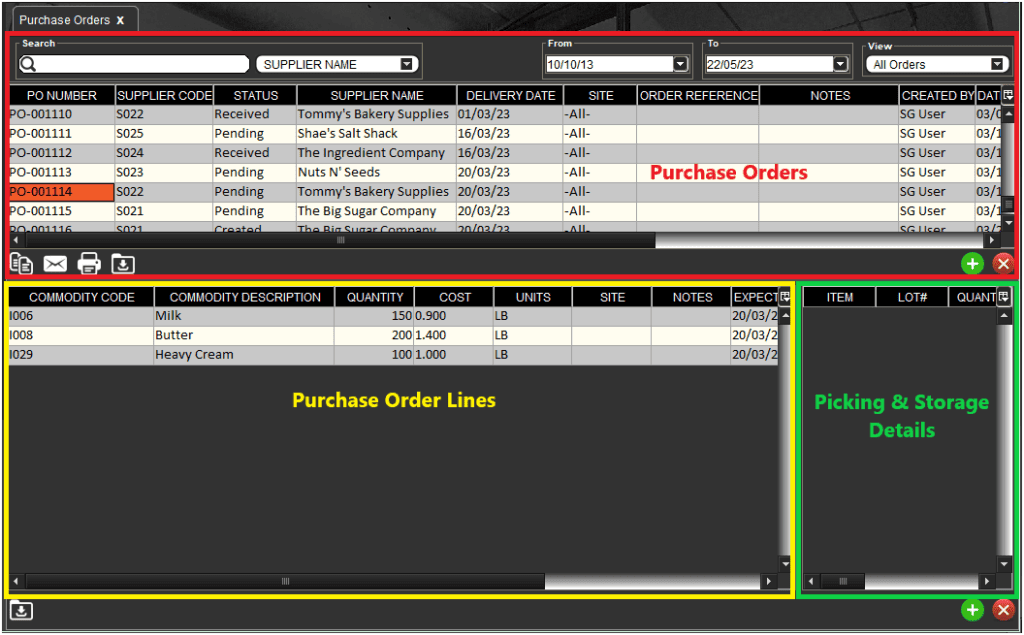Click the export icon beside the printer
The height and width of the screenshot is (635, 1024).
(x=123, y=264)
